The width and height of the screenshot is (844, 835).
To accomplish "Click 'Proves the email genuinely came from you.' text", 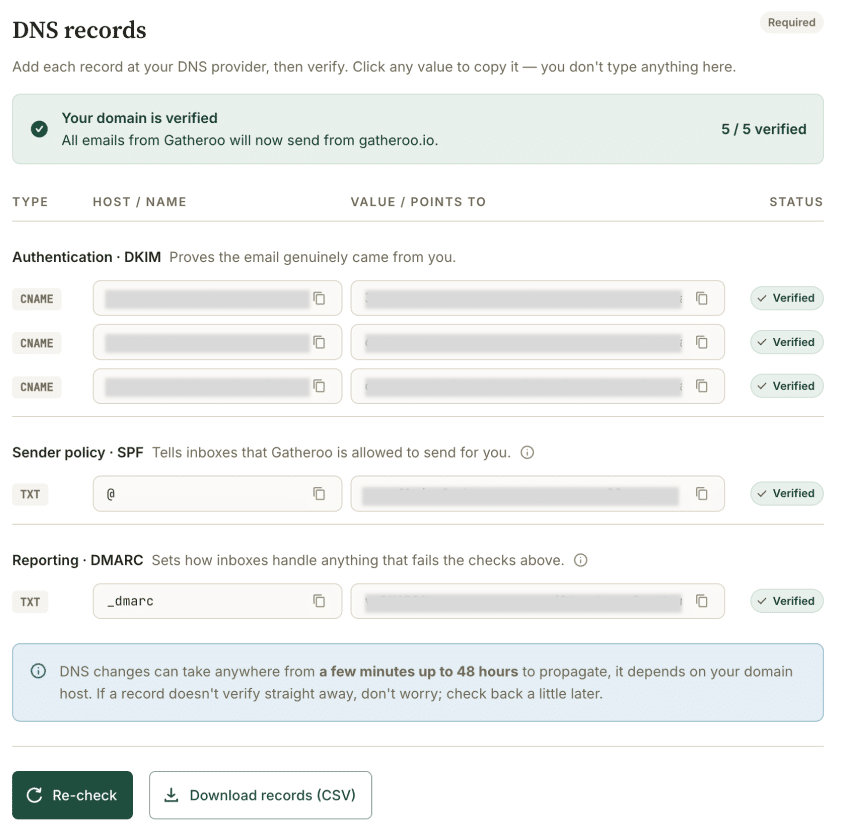I will pos(313,257).
